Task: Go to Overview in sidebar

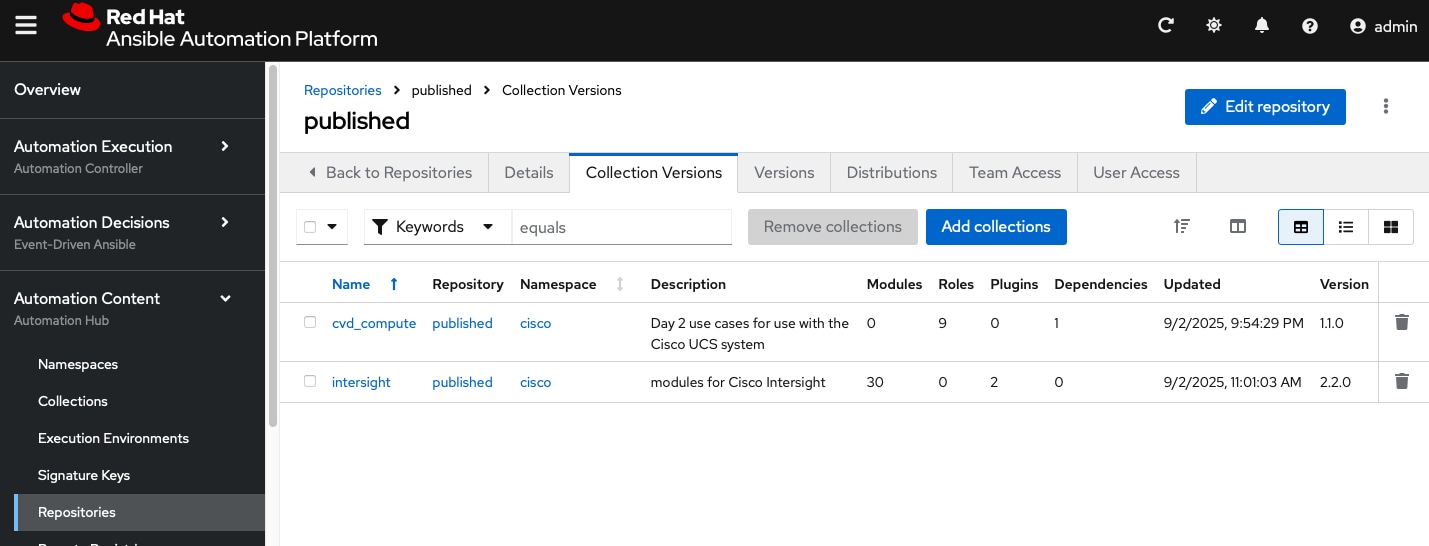Action: tap(132, 90)
